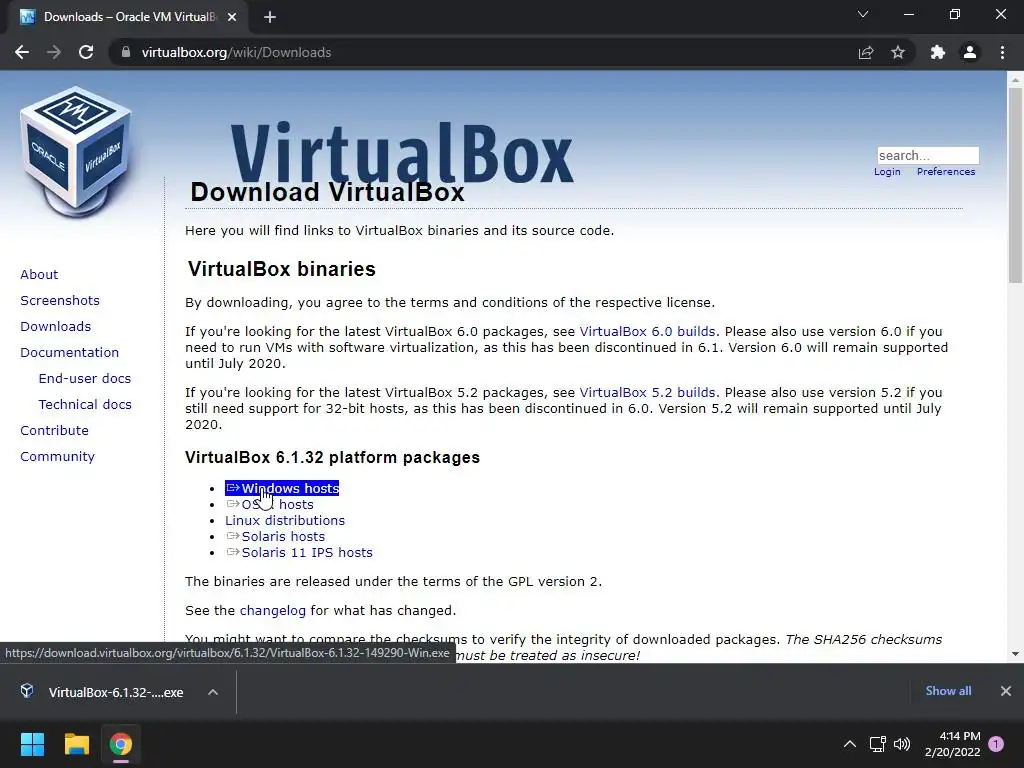
Task: Click the VirtualBox file icon in downloads bar
Action: pyautogui.click(x=27, y=691)
